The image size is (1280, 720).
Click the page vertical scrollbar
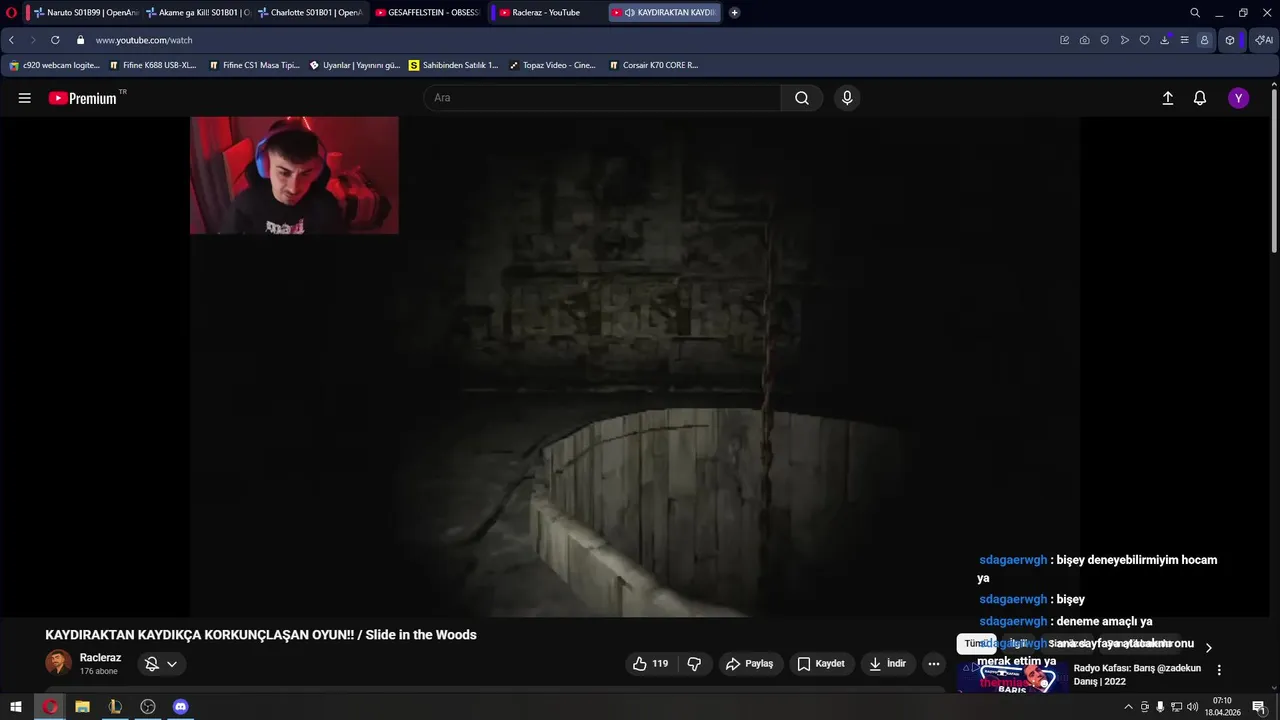pyautogui.click(x=1274, y=170)
